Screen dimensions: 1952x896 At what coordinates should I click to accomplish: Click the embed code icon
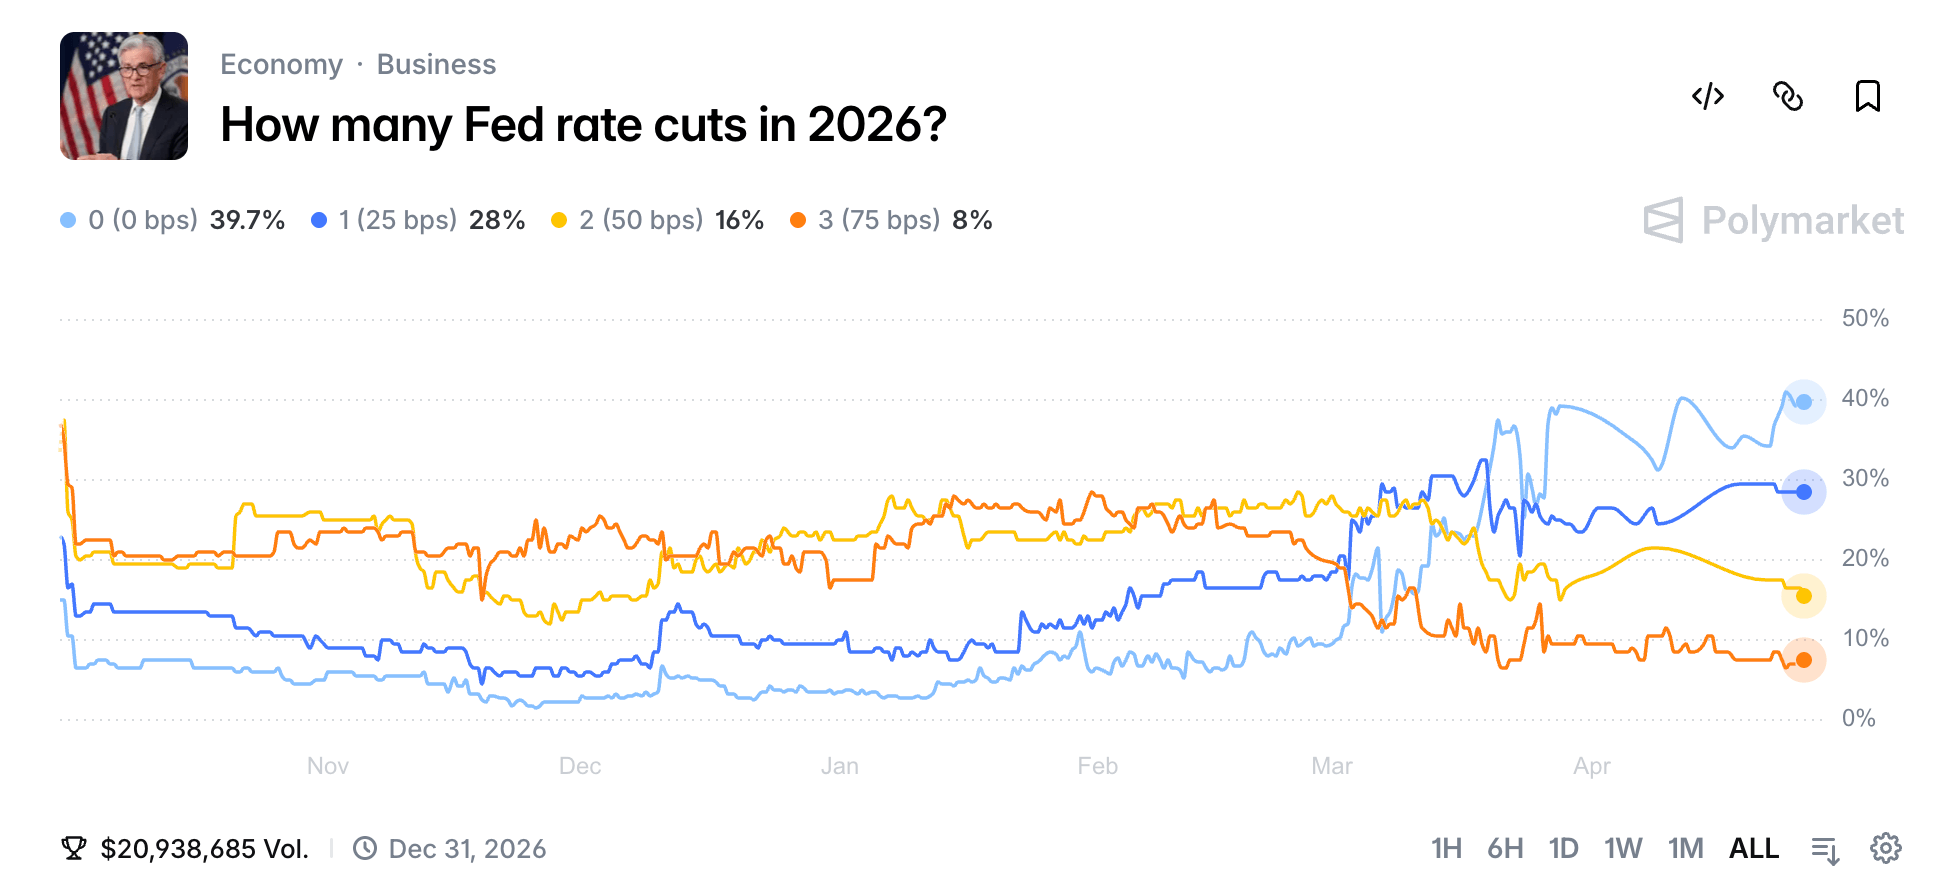point(1706,96)
